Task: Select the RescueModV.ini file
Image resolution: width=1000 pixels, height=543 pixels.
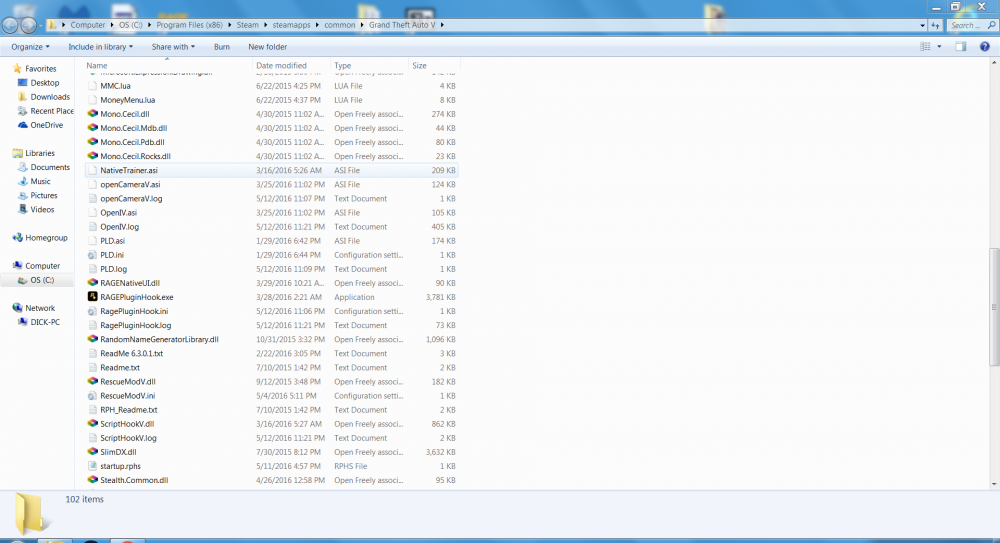Action: (272, 396)
